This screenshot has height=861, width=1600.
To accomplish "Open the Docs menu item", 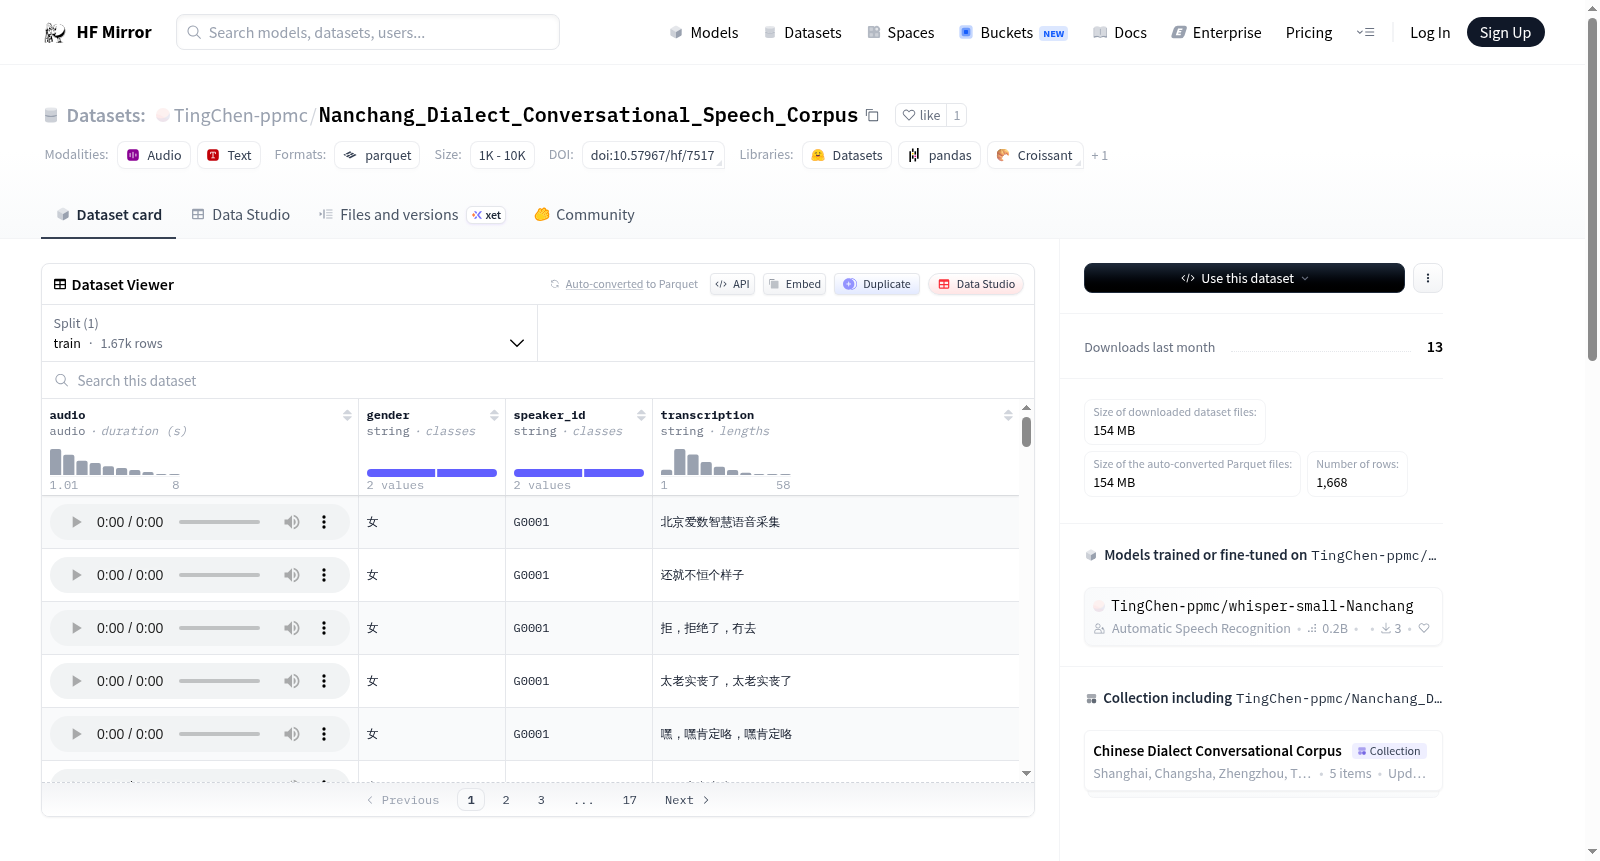I will tap(1119, 33).
